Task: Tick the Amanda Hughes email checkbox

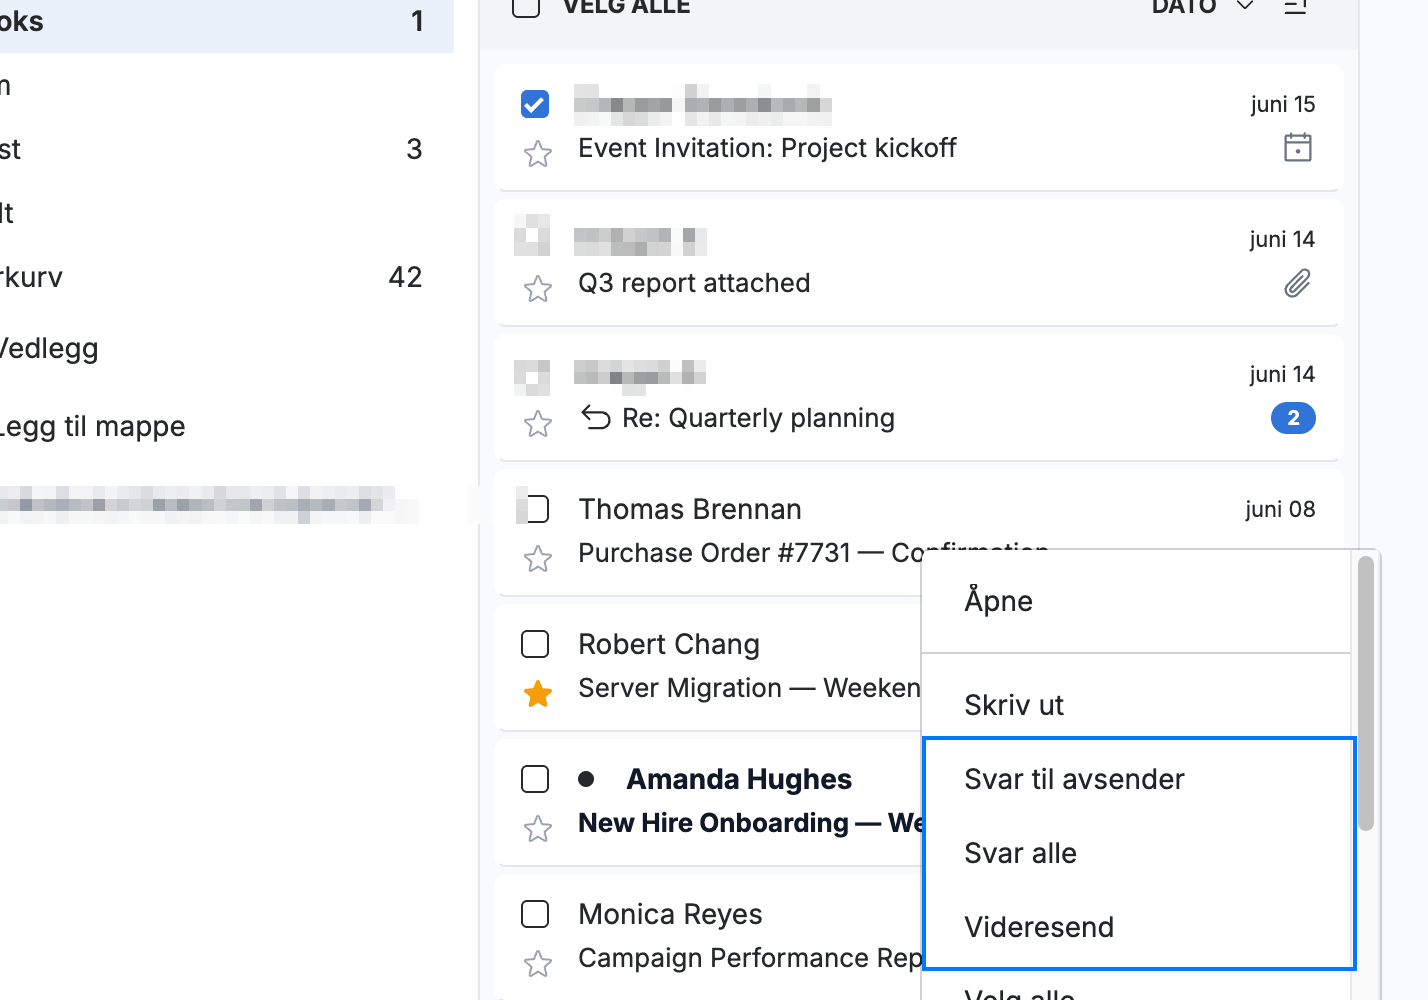Action: tap(535, 779)
